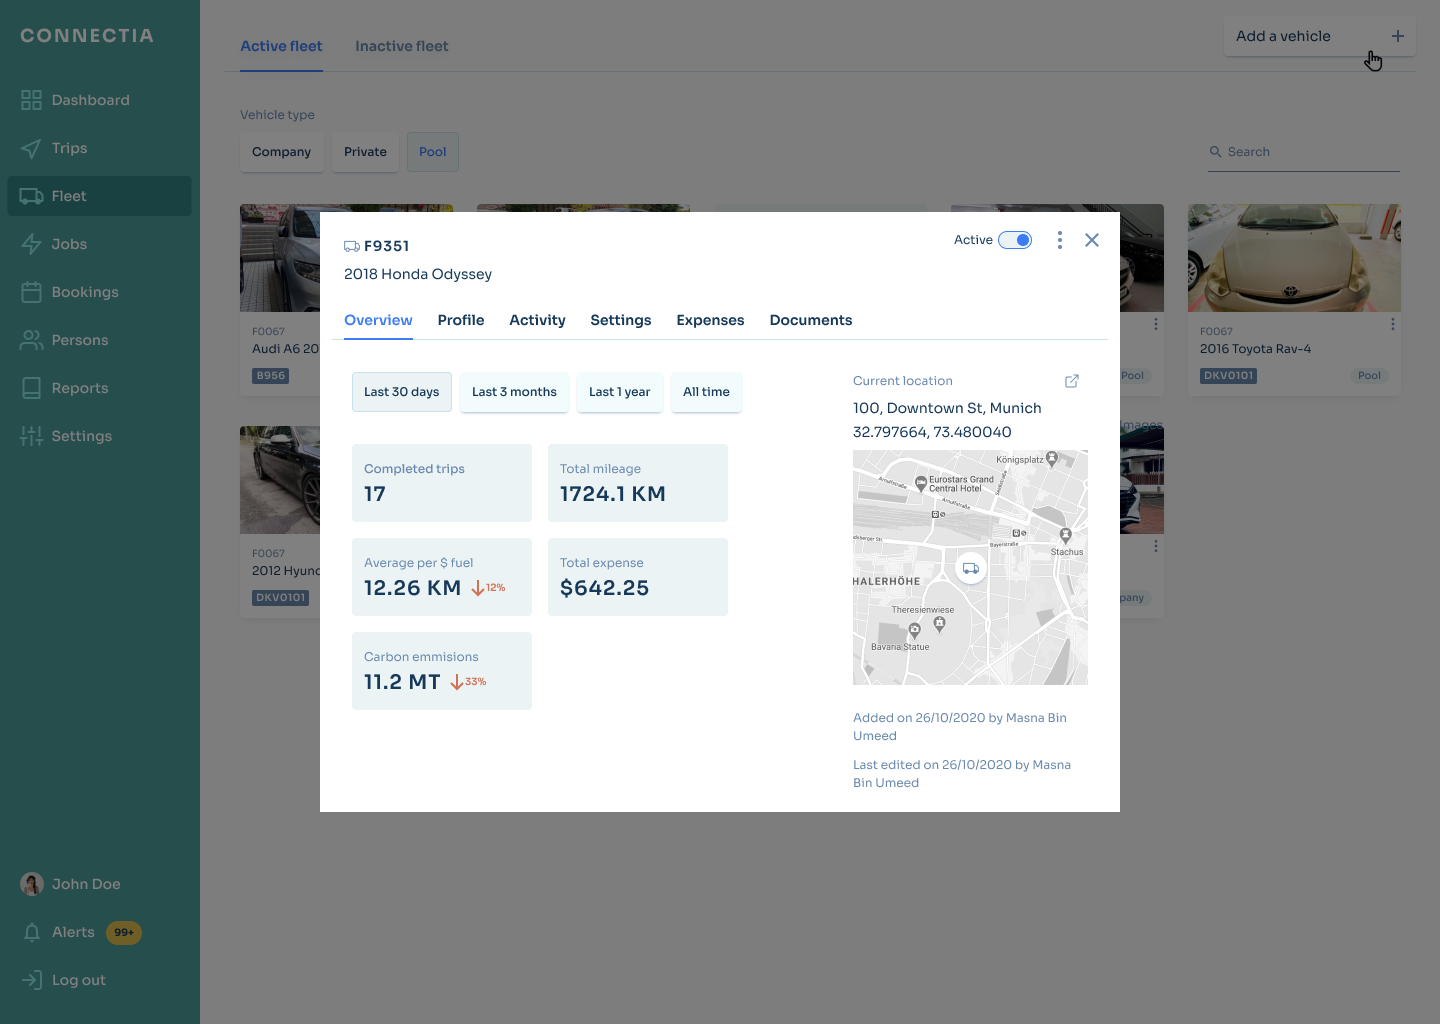
Task: Select the Last 1 year filter
Action: point(620,392)
